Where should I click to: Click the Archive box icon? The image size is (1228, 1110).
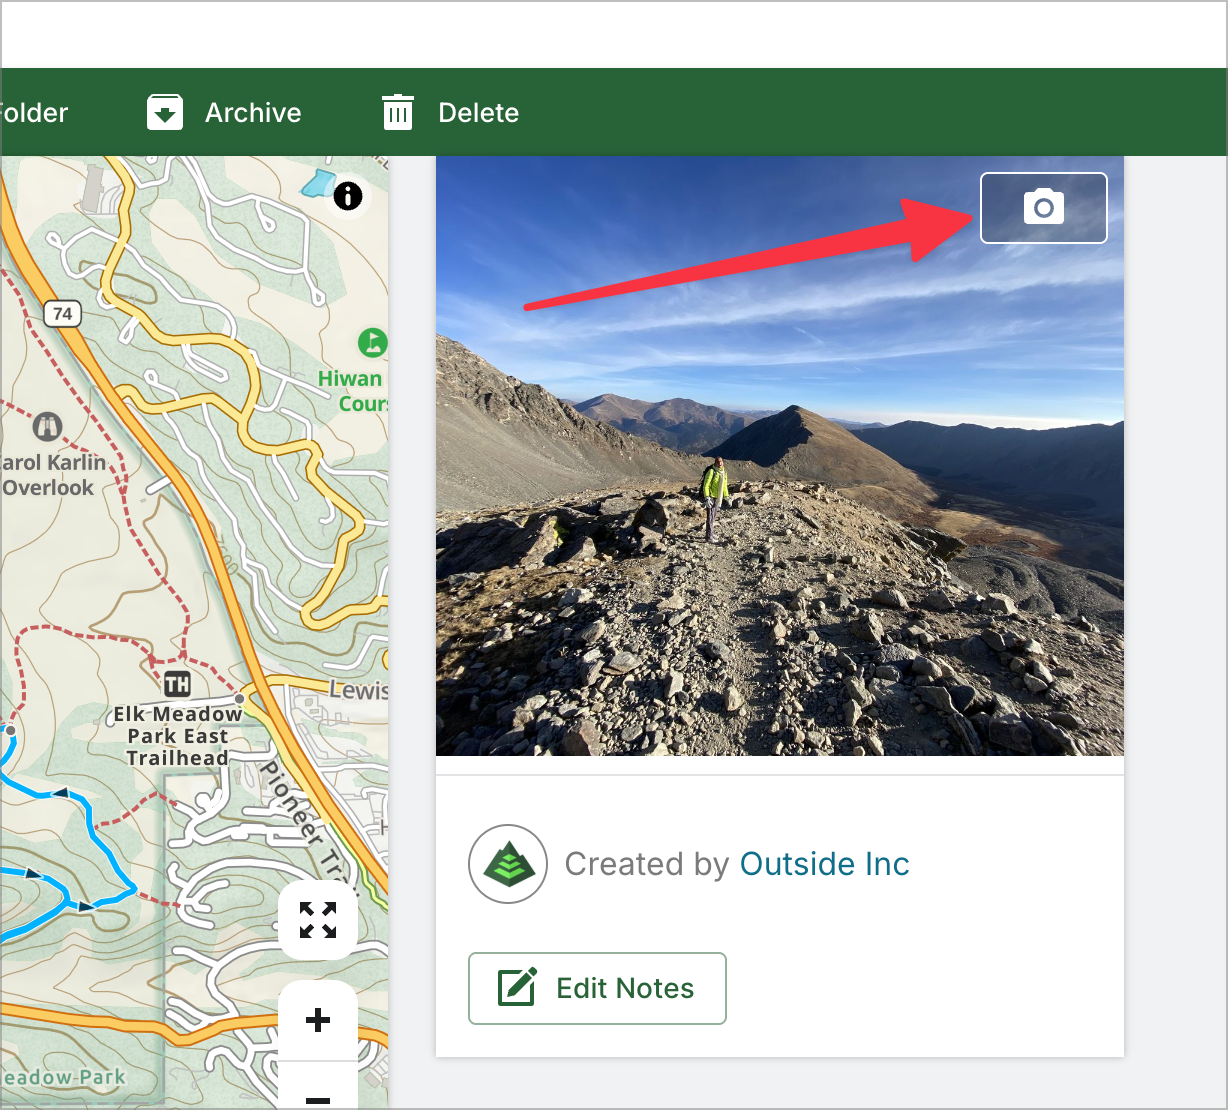165,113
